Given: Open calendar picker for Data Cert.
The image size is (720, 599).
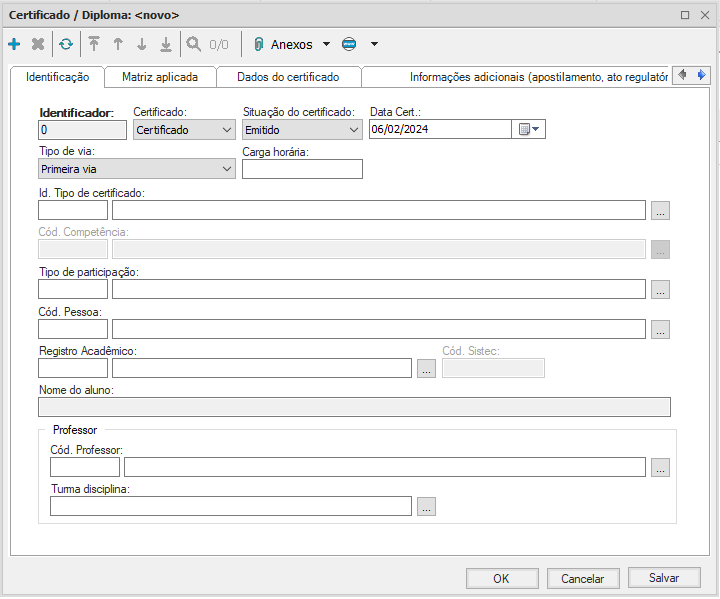Looking at the screenshot, I should tap(528, 129).
